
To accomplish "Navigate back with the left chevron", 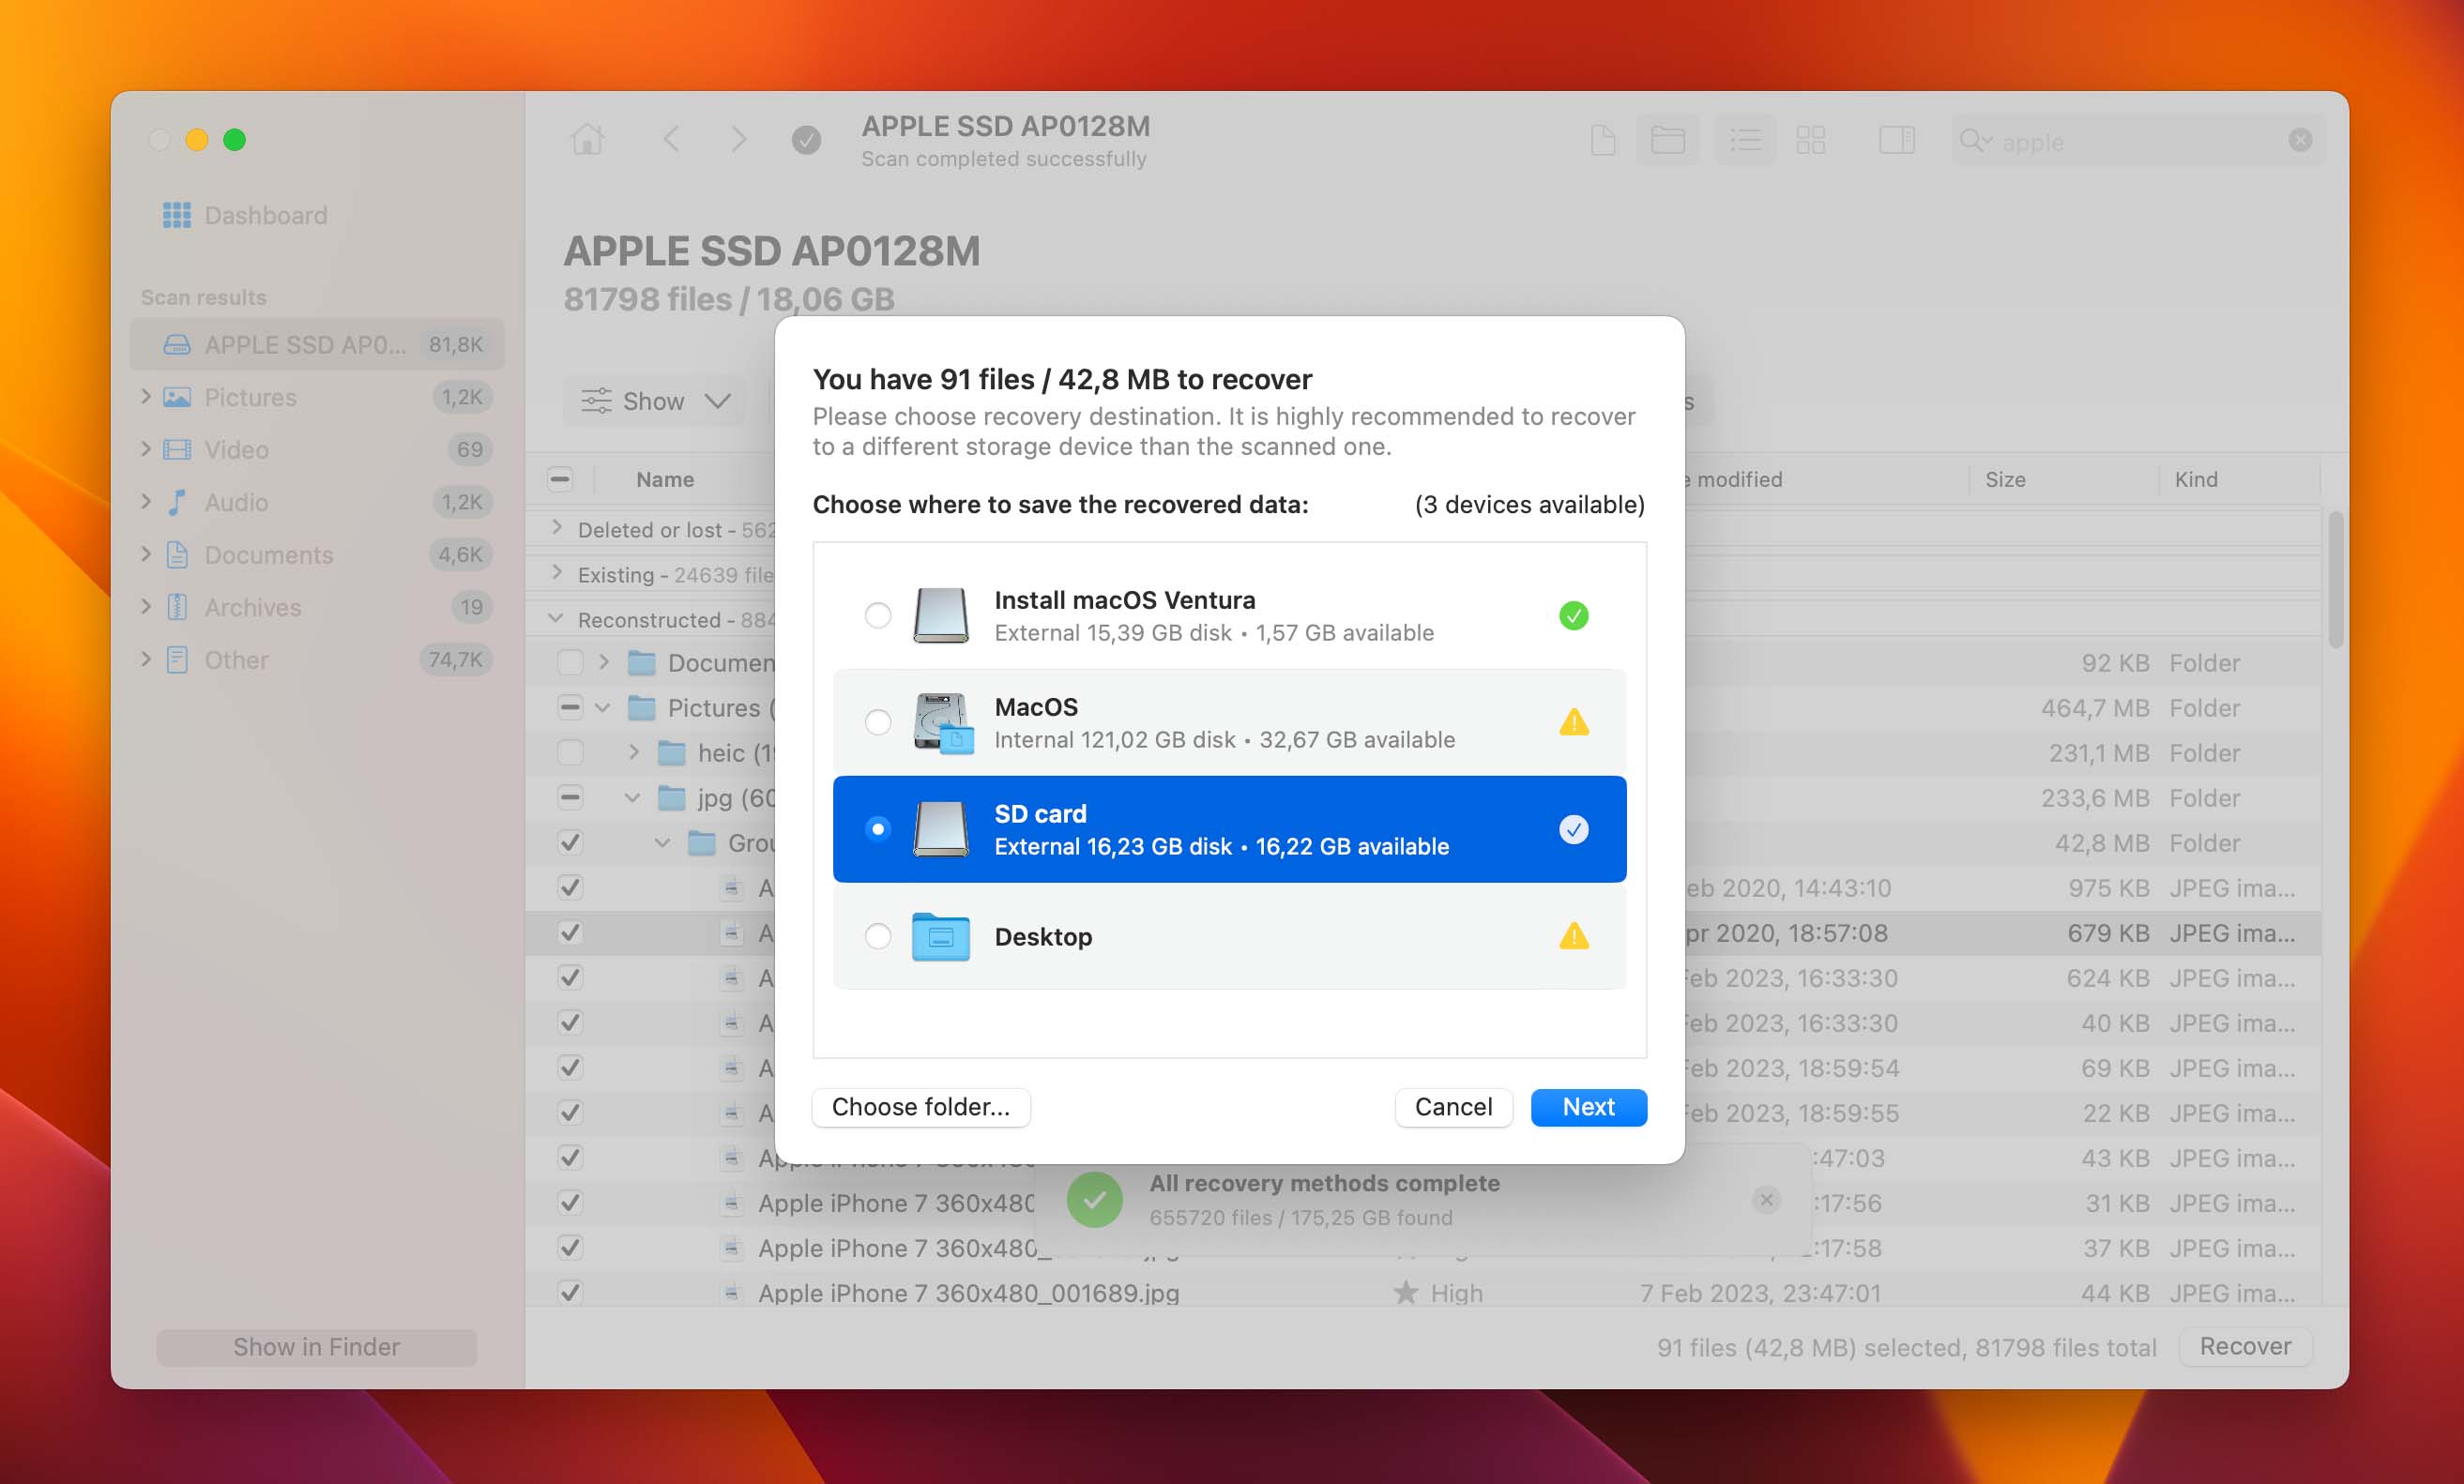I will 671,140.
